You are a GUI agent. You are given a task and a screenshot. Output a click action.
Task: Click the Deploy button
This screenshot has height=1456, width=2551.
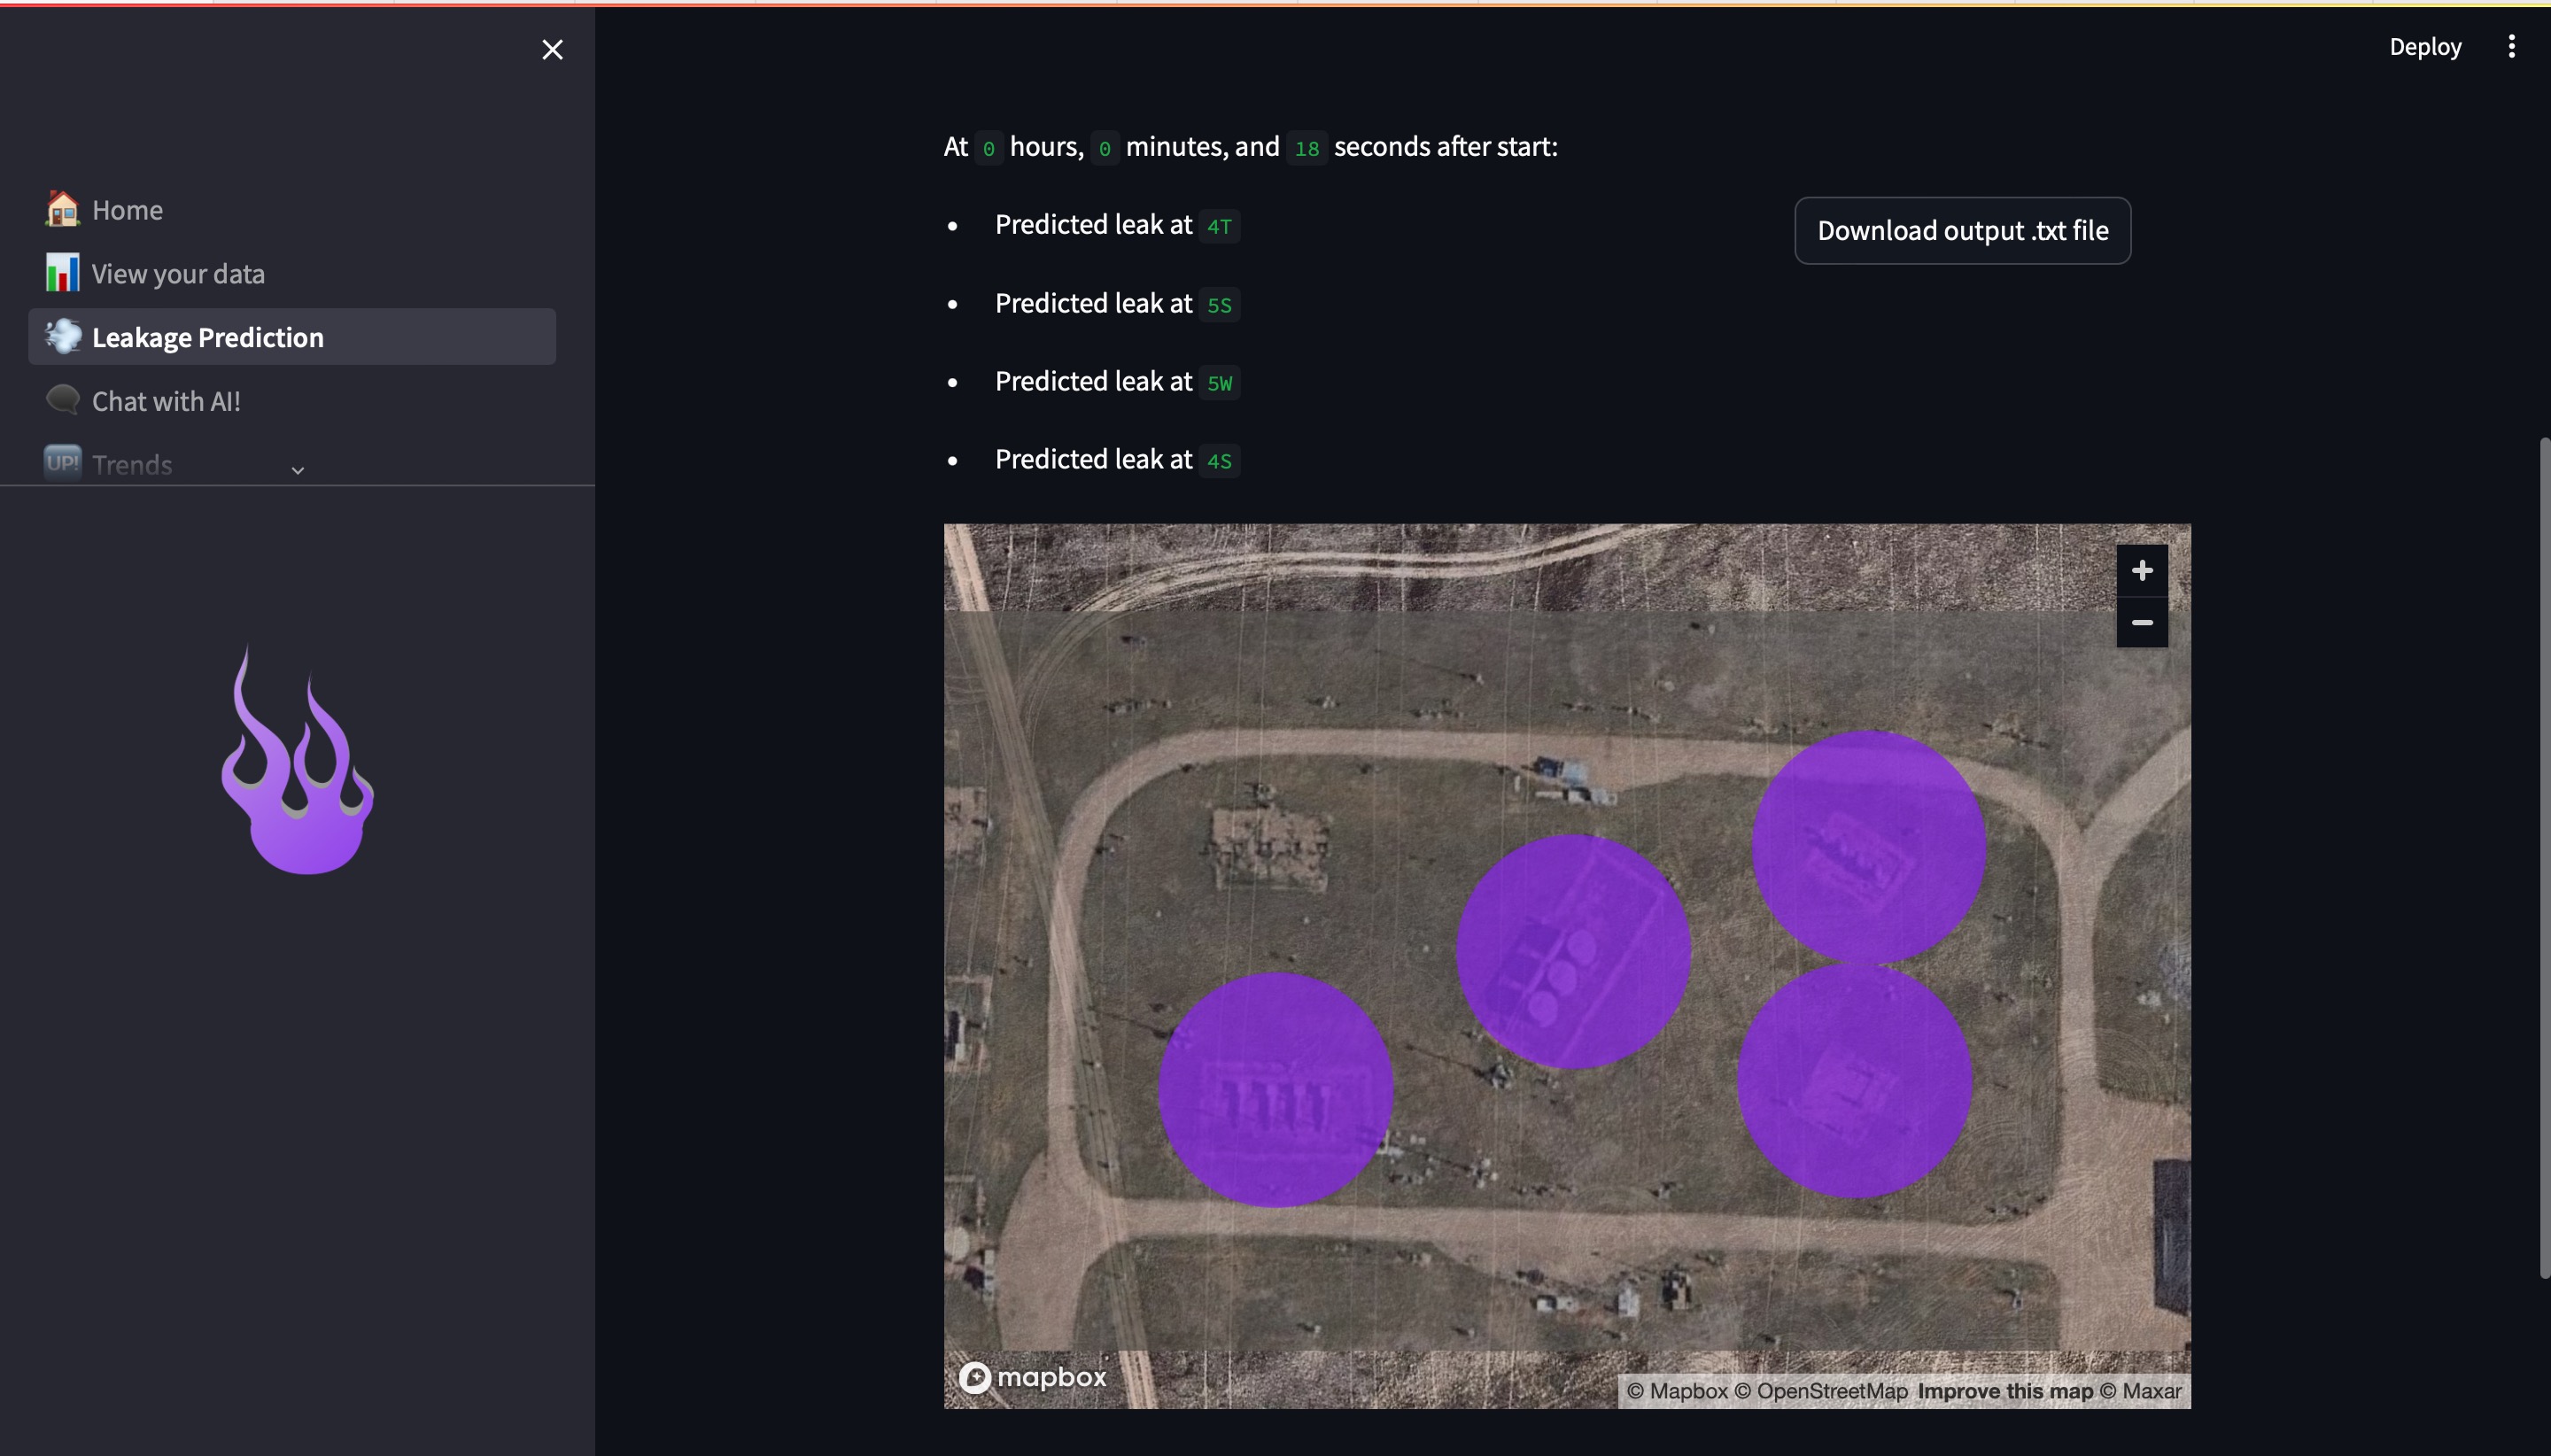[x=2424, y=47]
